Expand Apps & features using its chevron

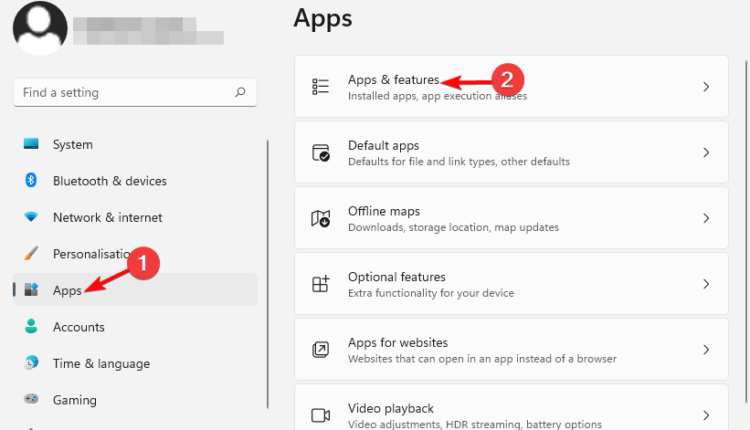pos(706,87)
